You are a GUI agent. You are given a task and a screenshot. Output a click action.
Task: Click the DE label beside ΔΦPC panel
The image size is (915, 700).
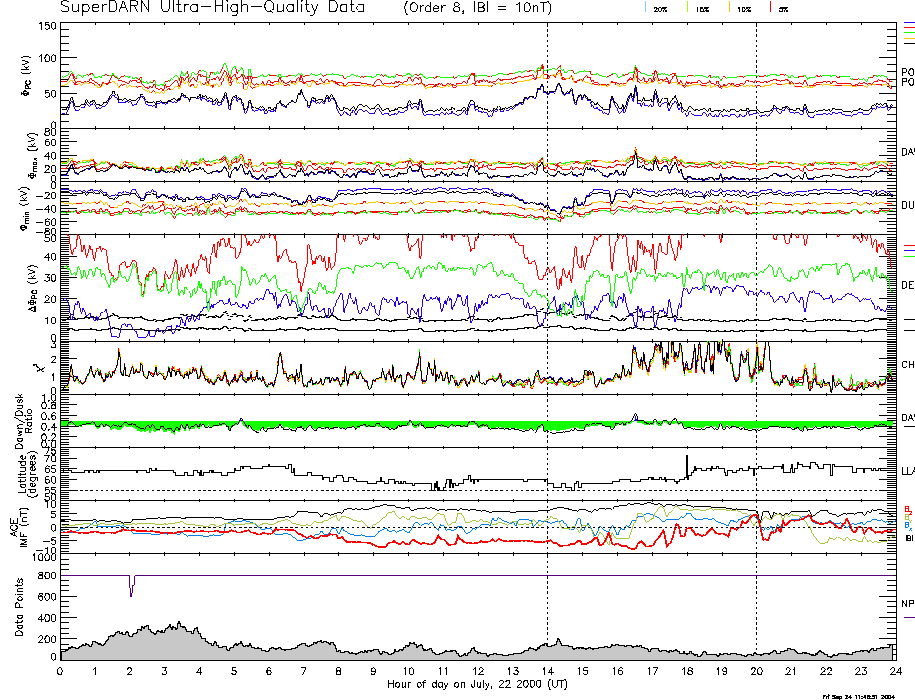907,285
